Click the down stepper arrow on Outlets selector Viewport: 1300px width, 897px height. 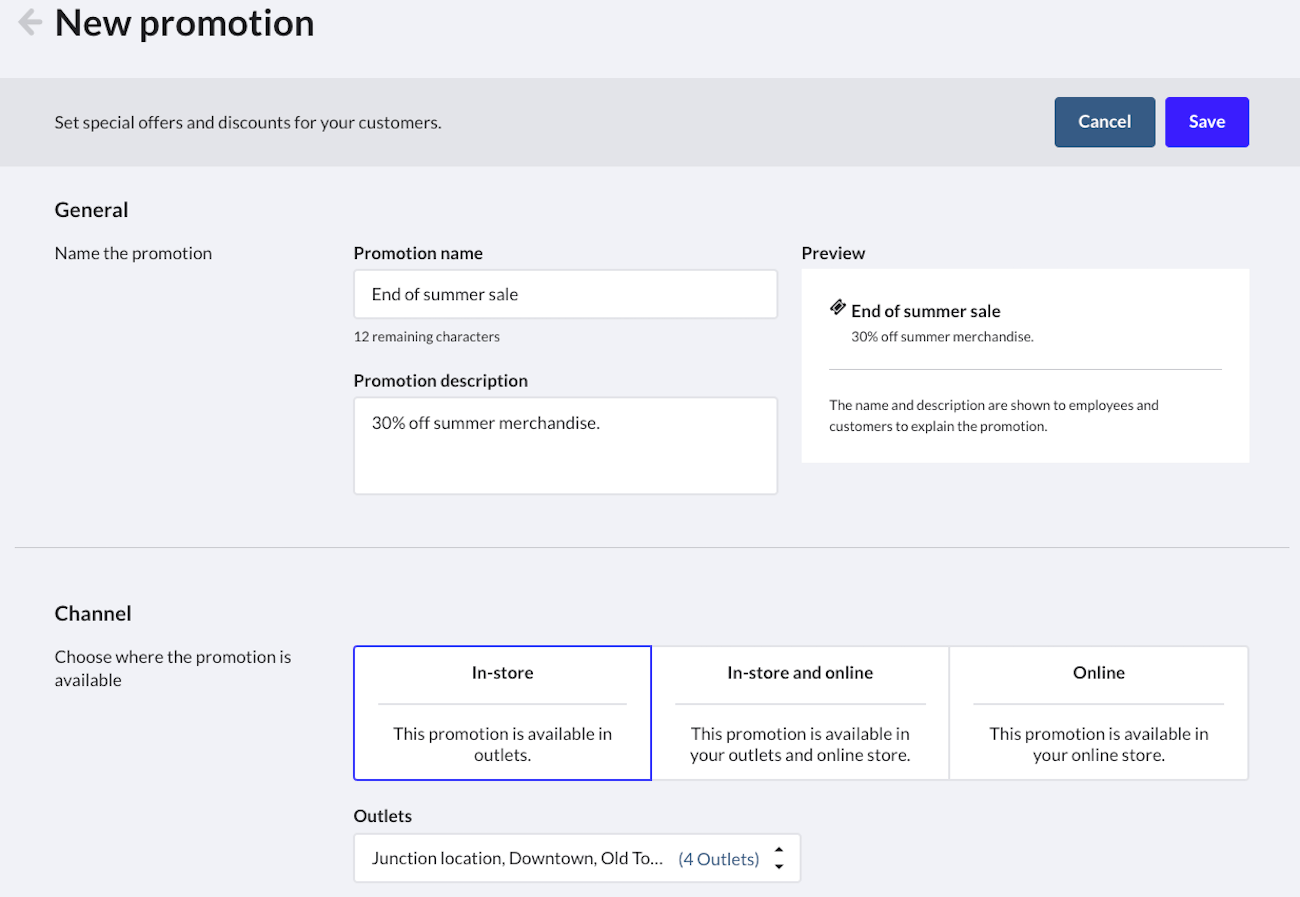pyautogui.click(x=779, y=864)
